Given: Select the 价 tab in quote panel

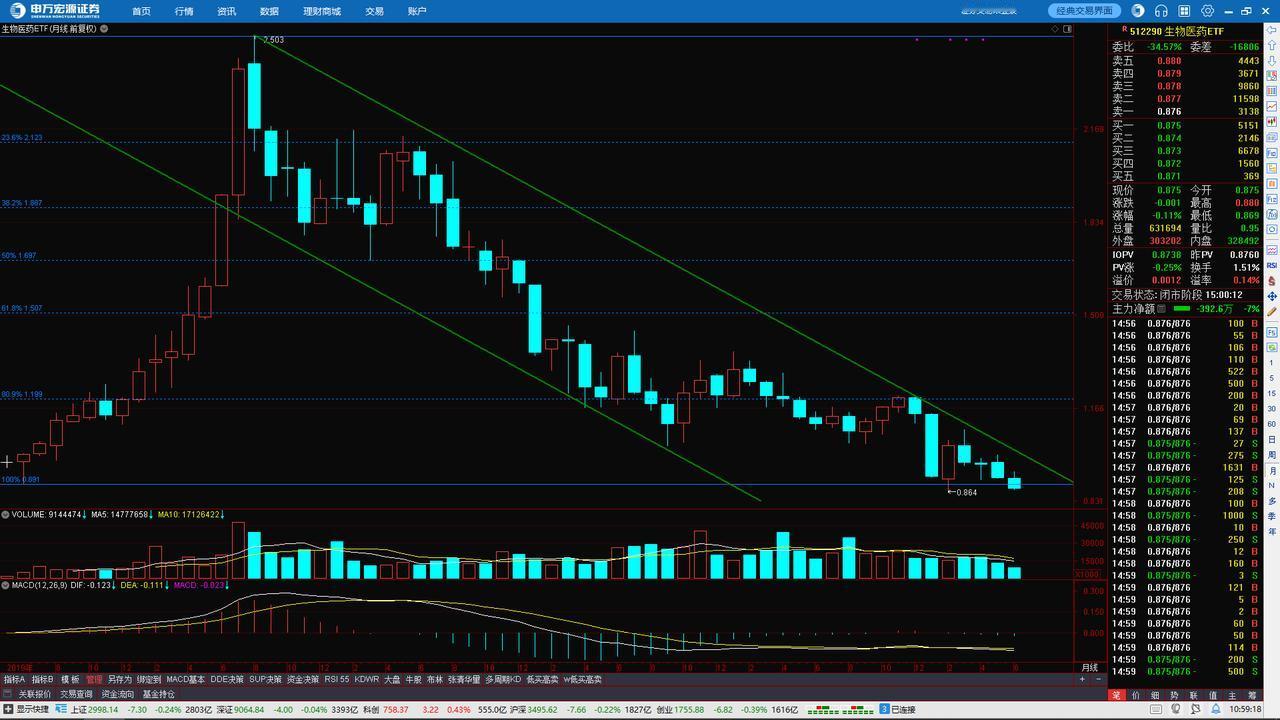Looking at the screenshot, I should (x=1137, y=695).
